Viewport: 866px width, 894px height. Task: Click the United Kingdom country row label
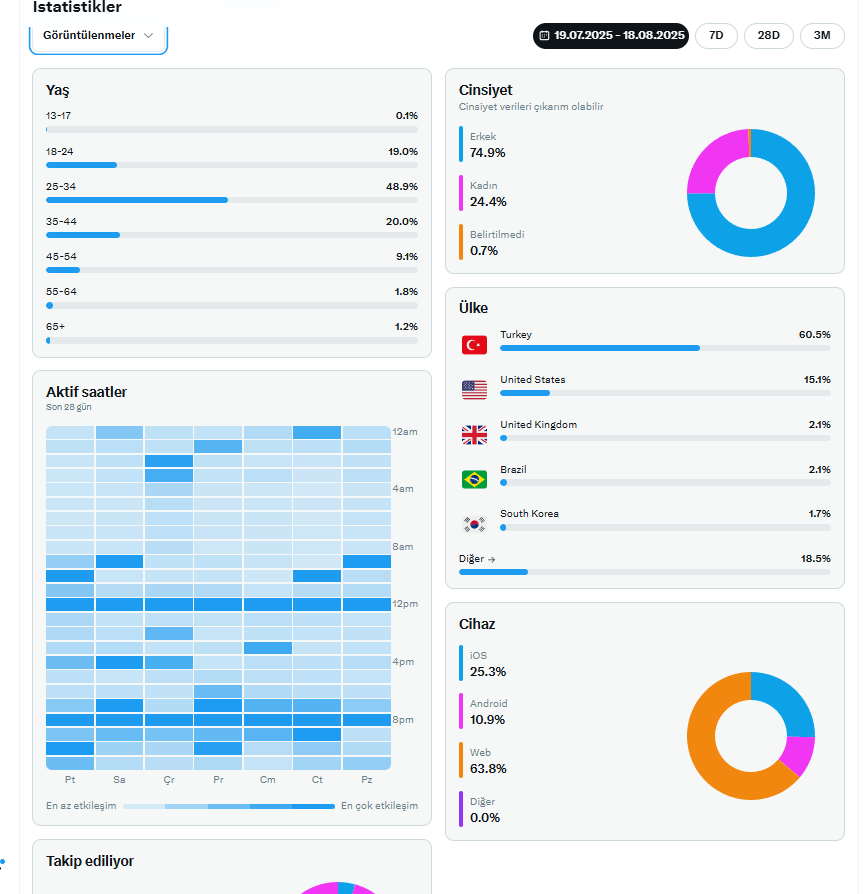(539, 425)
